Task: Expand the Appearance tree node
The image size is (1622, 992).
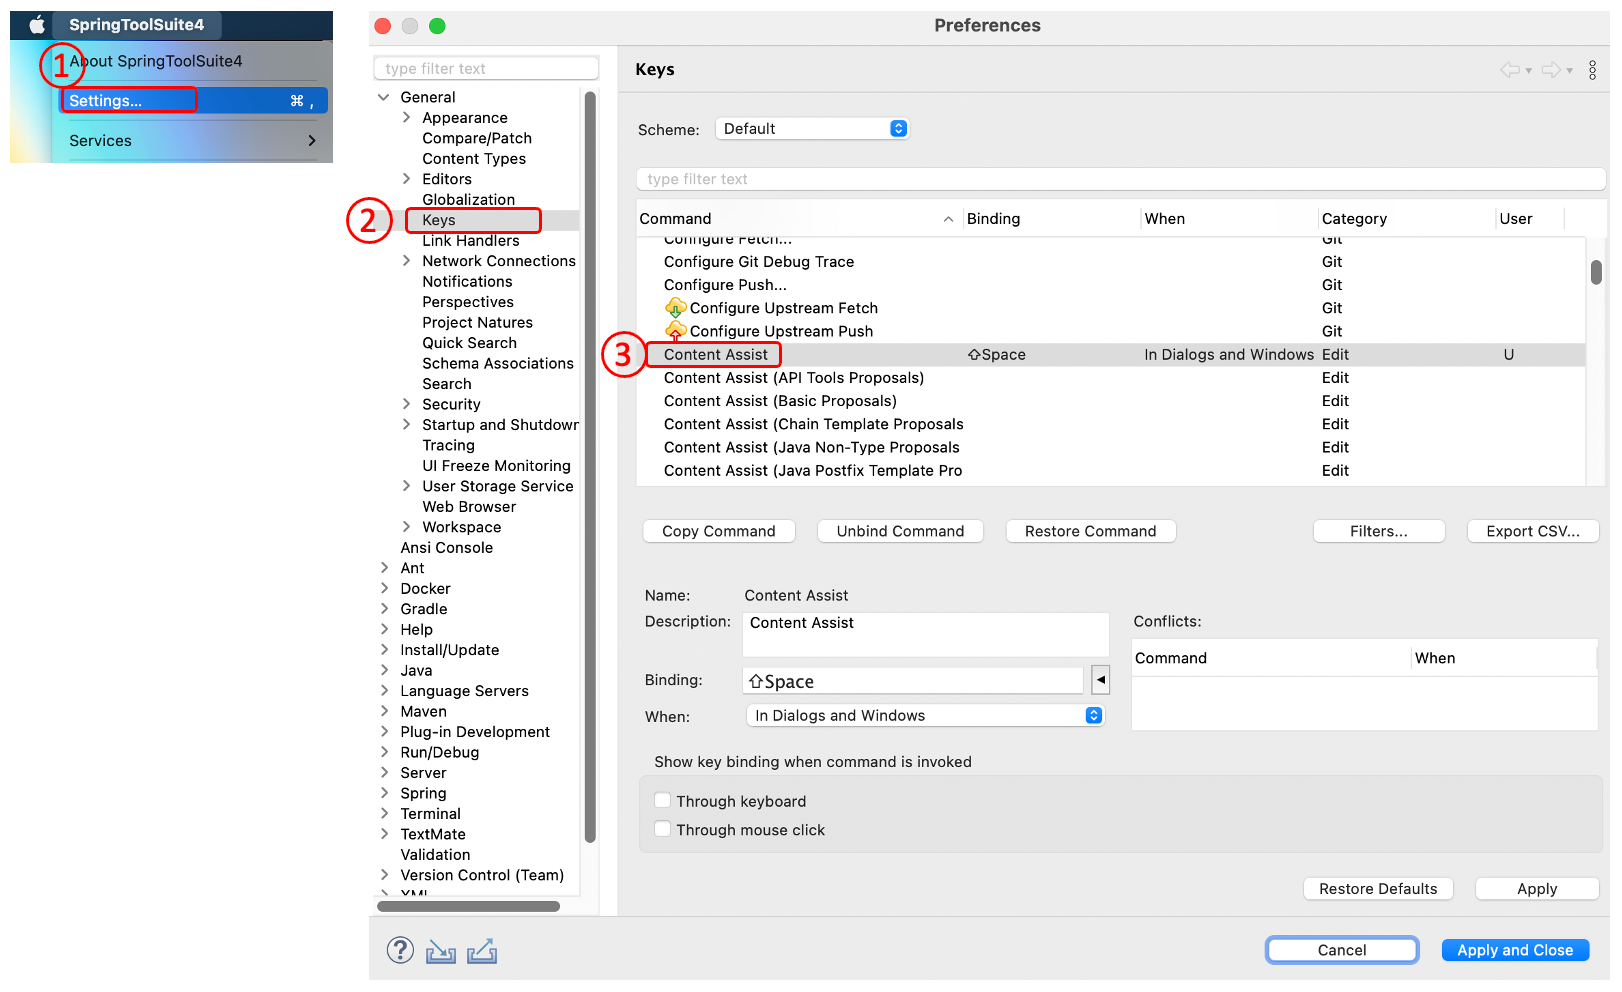Action: [x=406, y=117]
